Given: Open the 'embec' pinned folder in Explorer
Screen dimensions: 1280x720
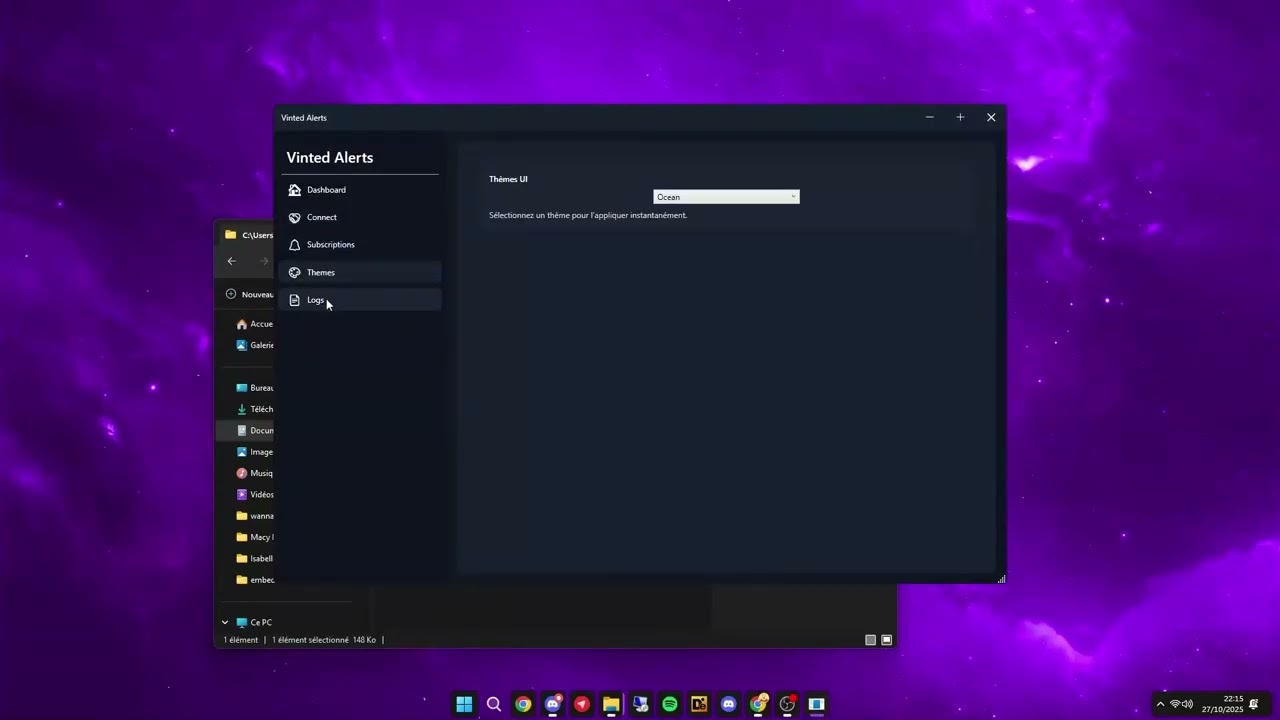Looking at the screenshot, I should [x=254, y=580].
